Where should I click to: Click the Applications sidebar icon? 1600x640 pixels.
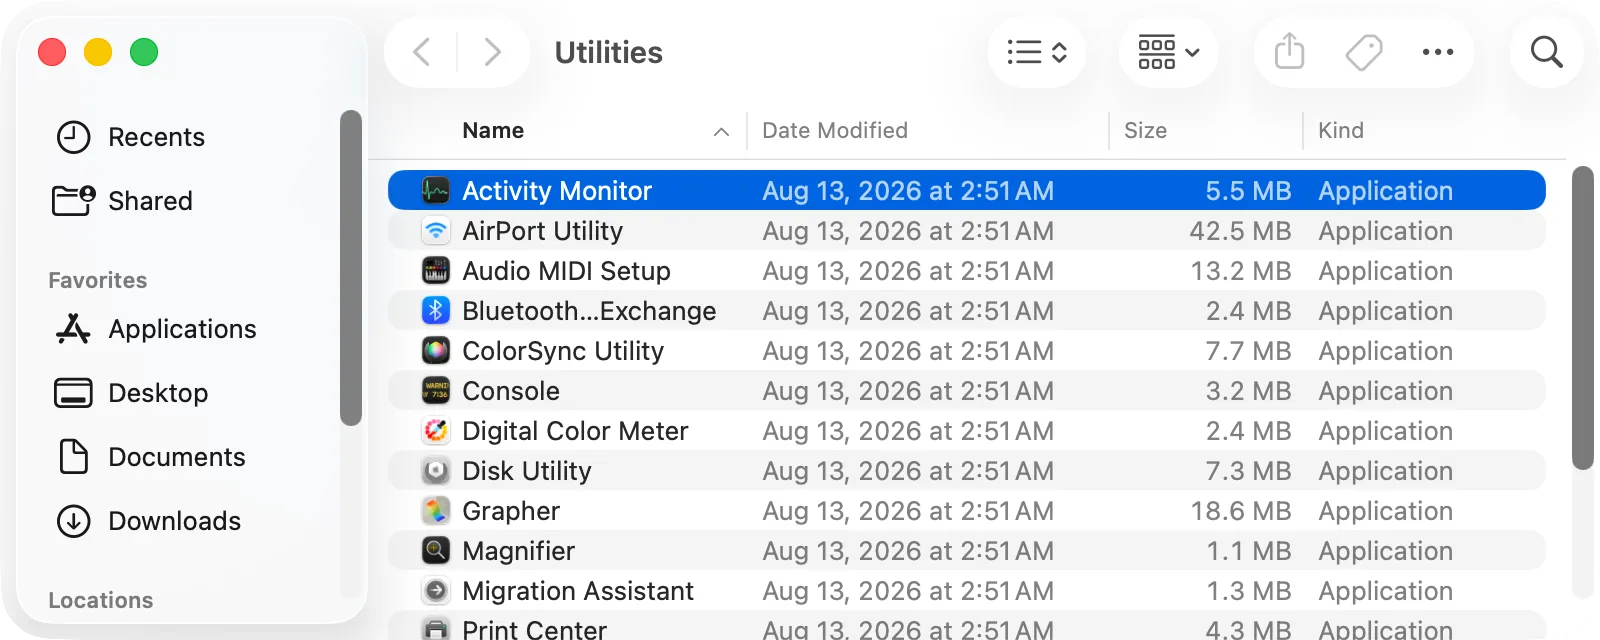tap(73, 329)
